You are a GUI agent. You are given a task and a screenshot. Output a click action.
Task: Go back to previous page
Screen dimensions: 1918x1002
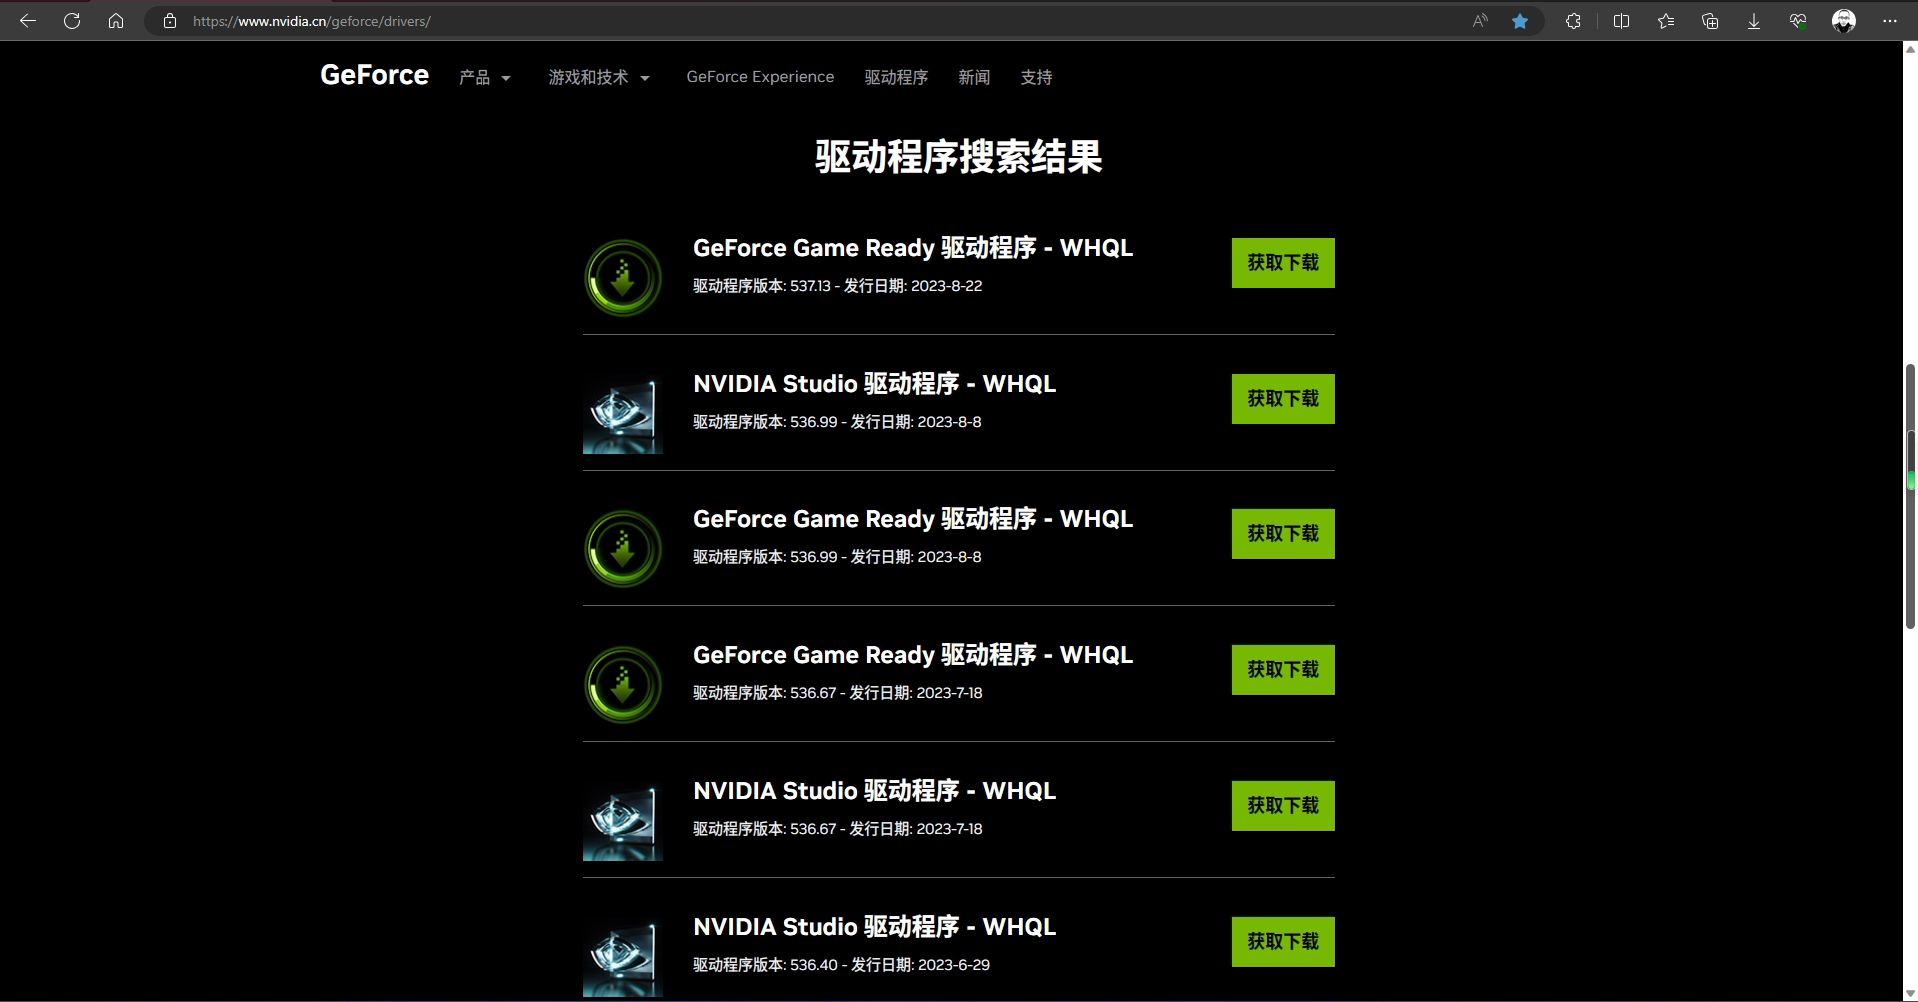click(28, 21)
